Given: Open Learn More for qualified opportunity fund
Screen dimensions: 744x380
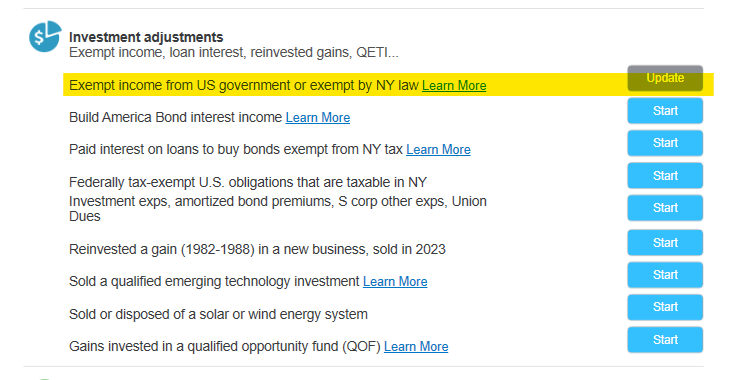Looking at the screenshot, I should (x=416, y=346).
